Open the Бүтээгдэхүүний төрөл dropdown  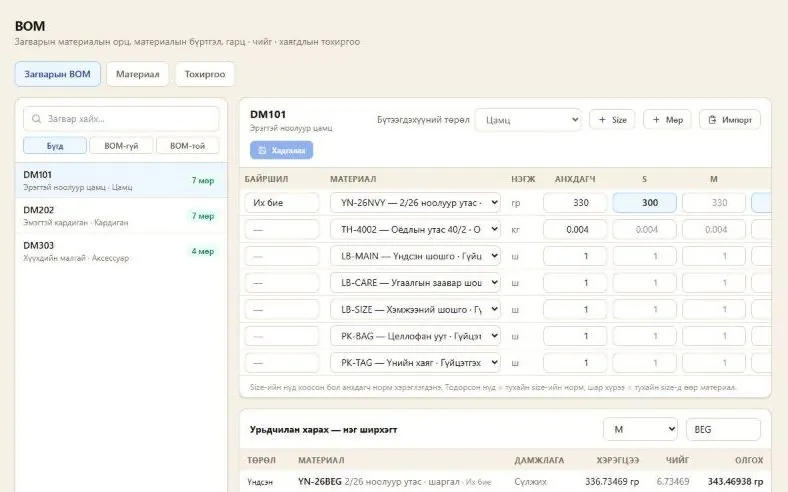point(528,120)
